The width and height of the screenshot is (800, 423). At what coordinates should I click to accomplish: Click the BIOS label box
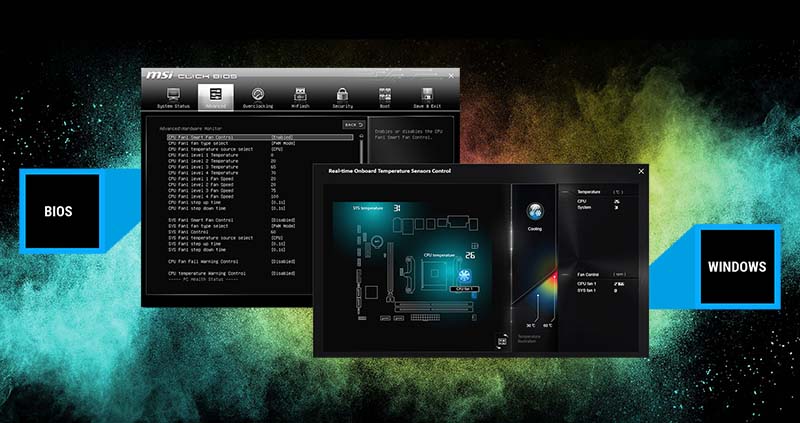(62, 211)
